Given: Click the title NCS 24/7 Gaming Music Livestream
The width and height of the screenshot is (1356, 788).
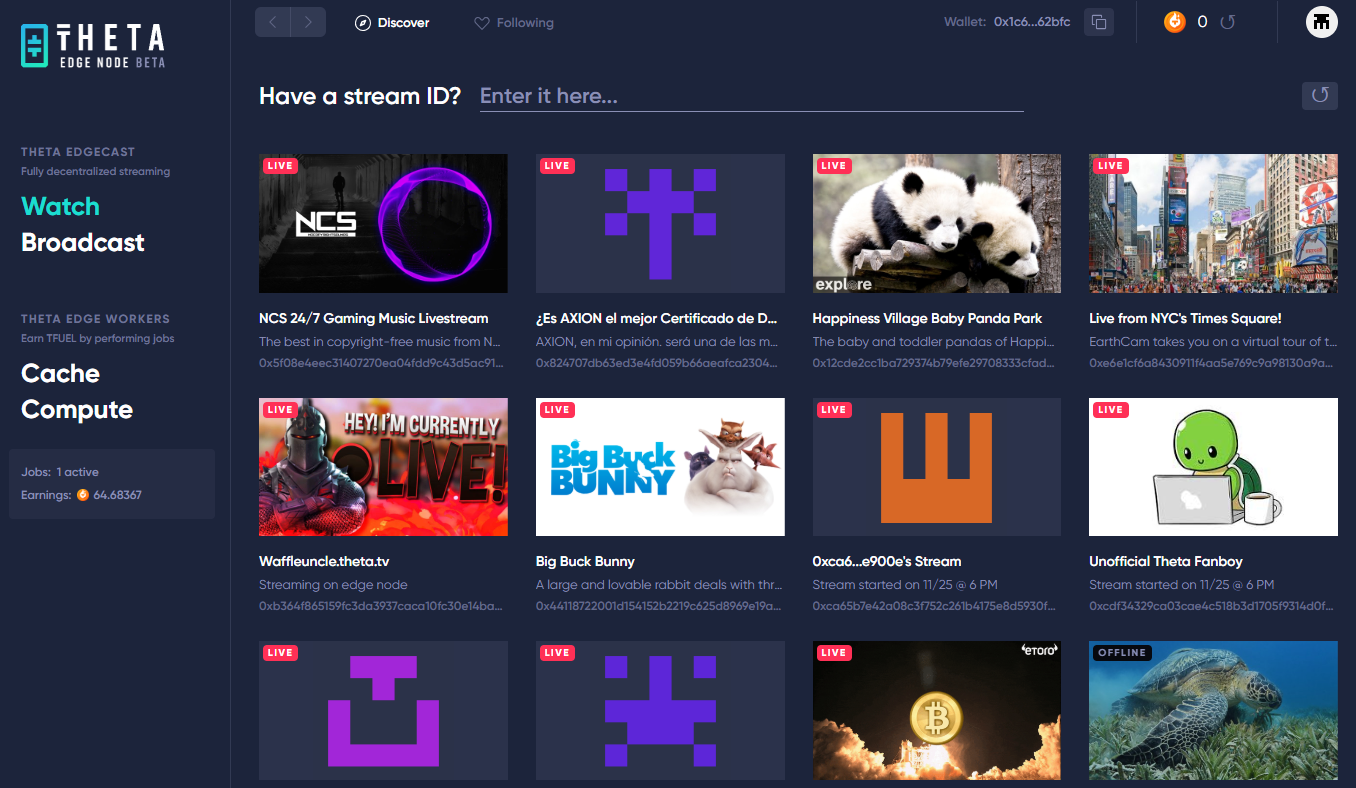Looking at the screenshot, I should coord(374,318).
